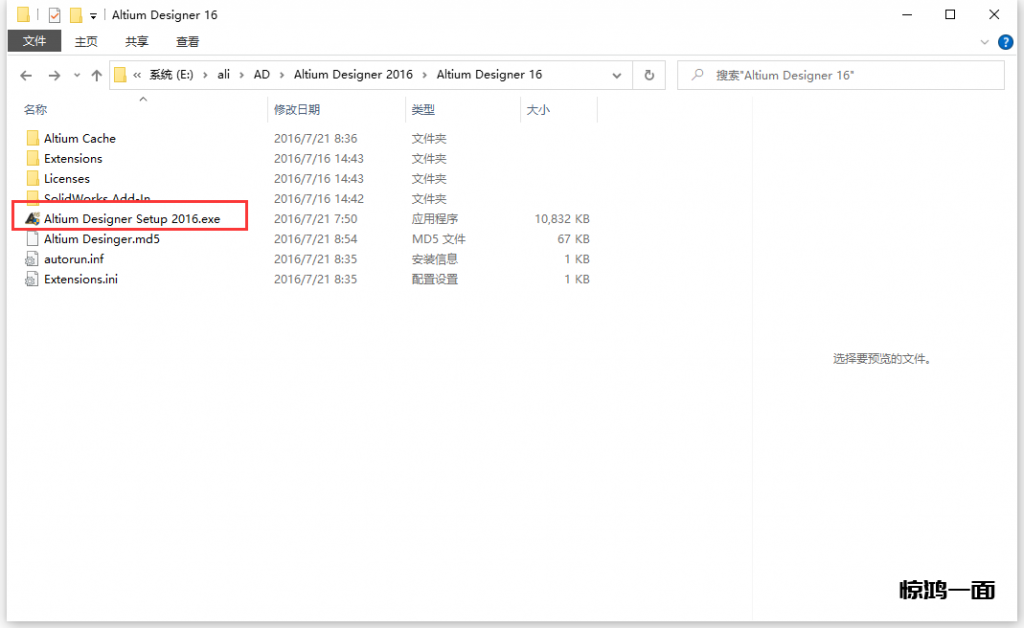Open the 文件 menu tab
Image resolution: width=1024 pixels, height=628 pixels.
(x=35, y=41)
